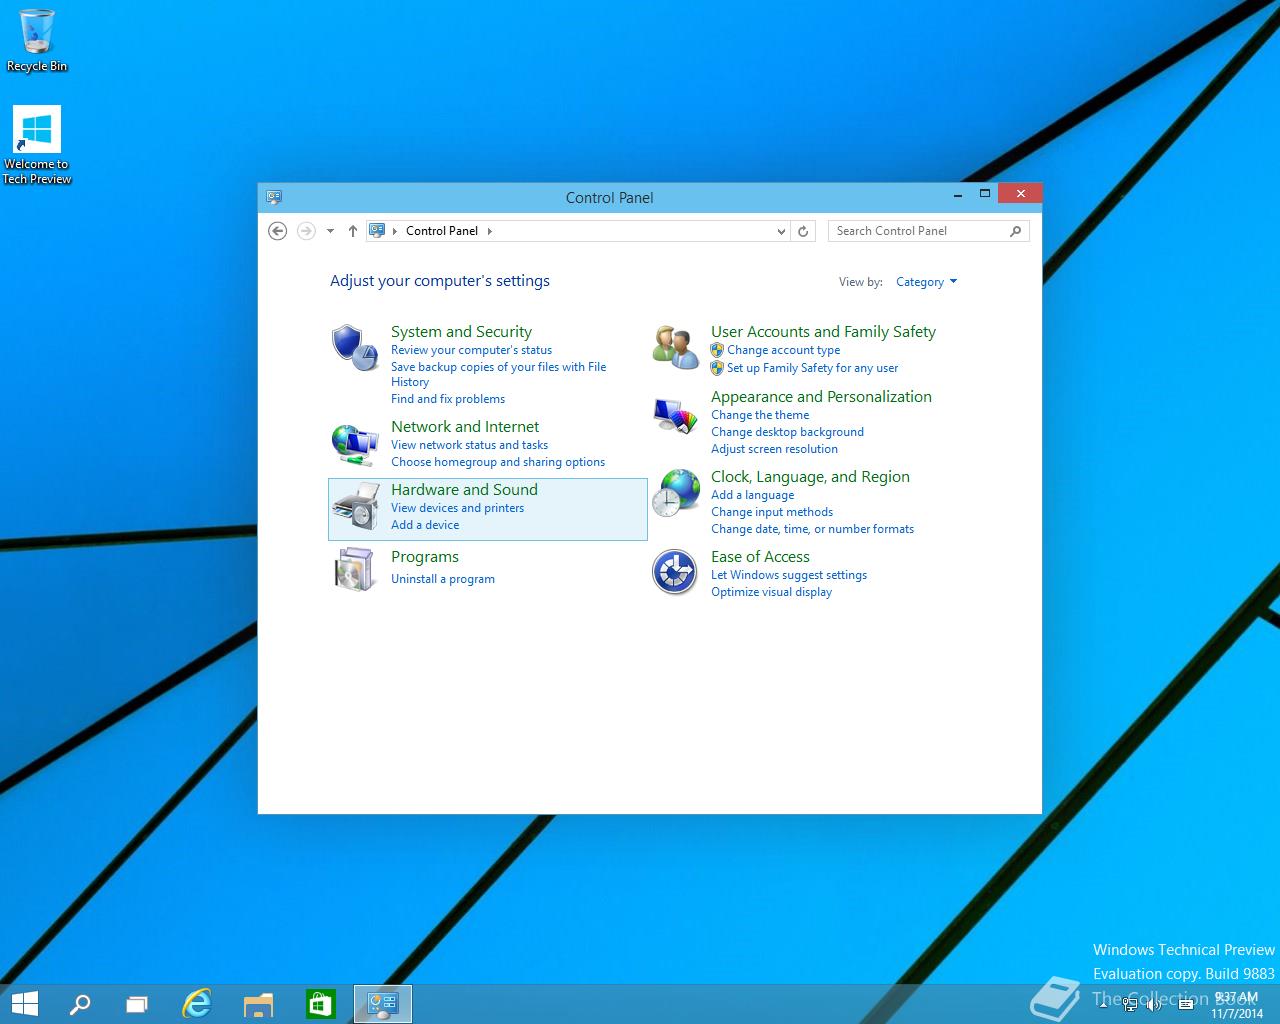This screenshot has height=1024, width=1280.
Task: Click the Control Panel window title icon
Action: pos(274,197)
